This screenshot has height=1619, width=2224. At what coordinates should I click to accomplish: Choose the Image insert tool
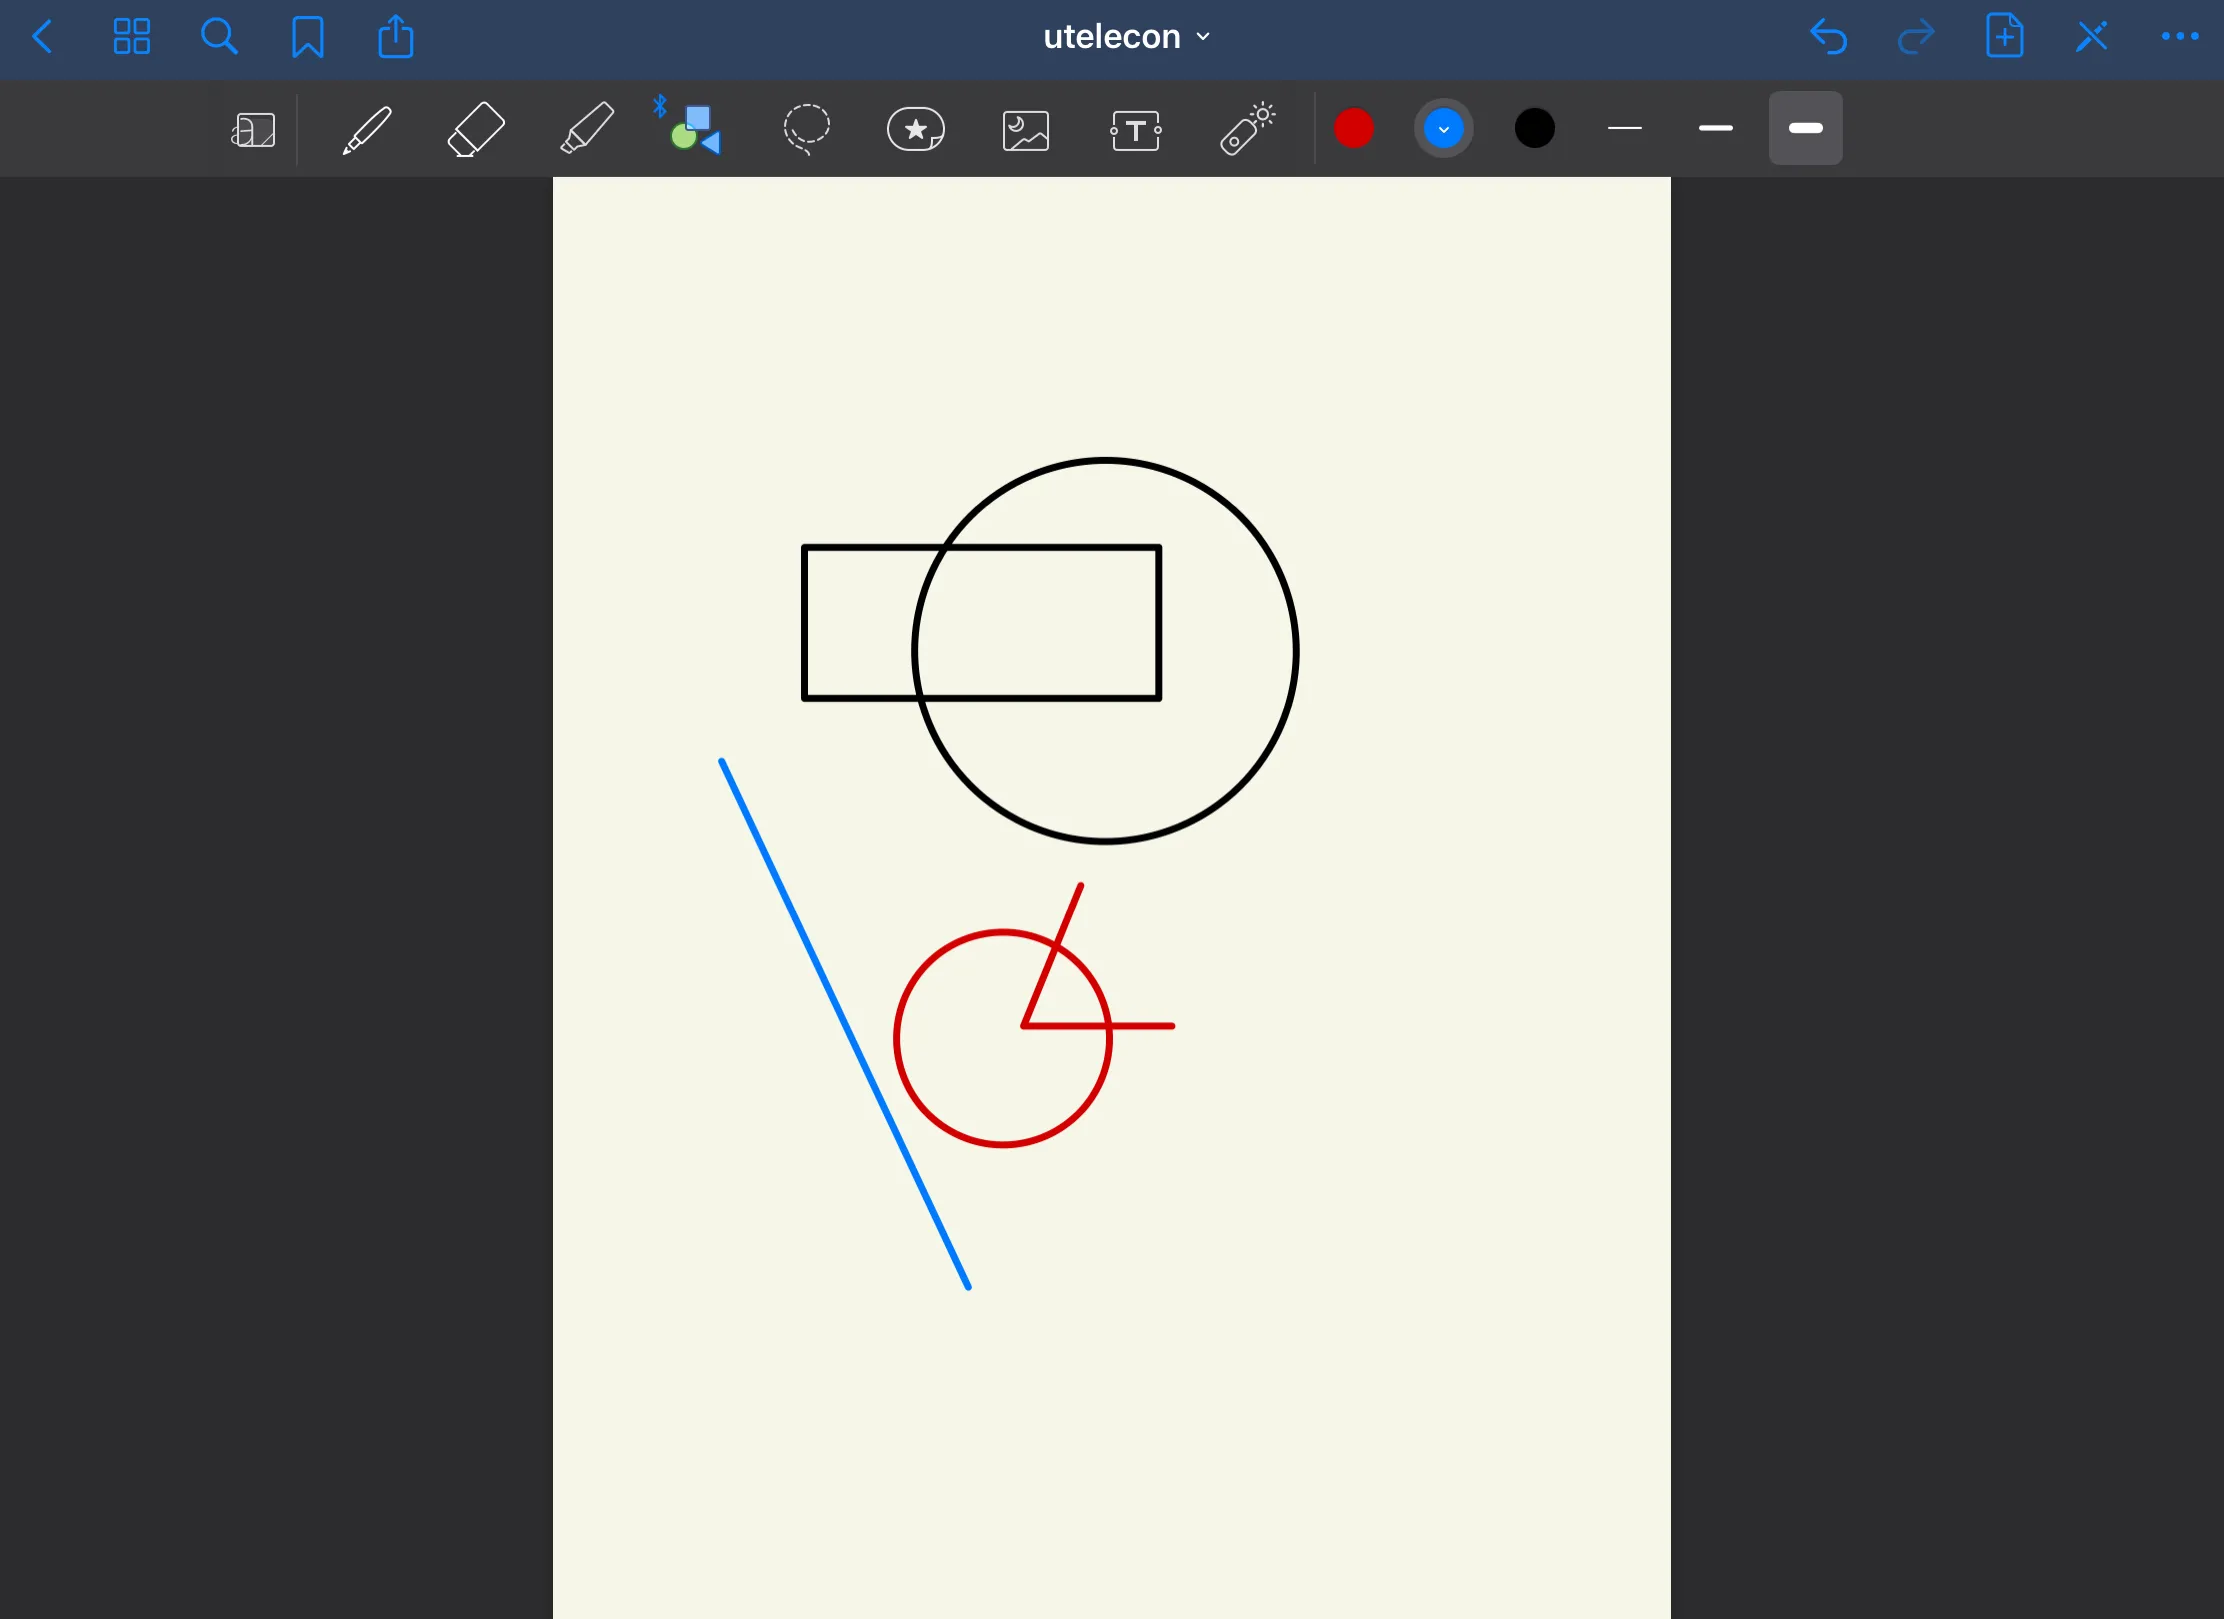1026,131
